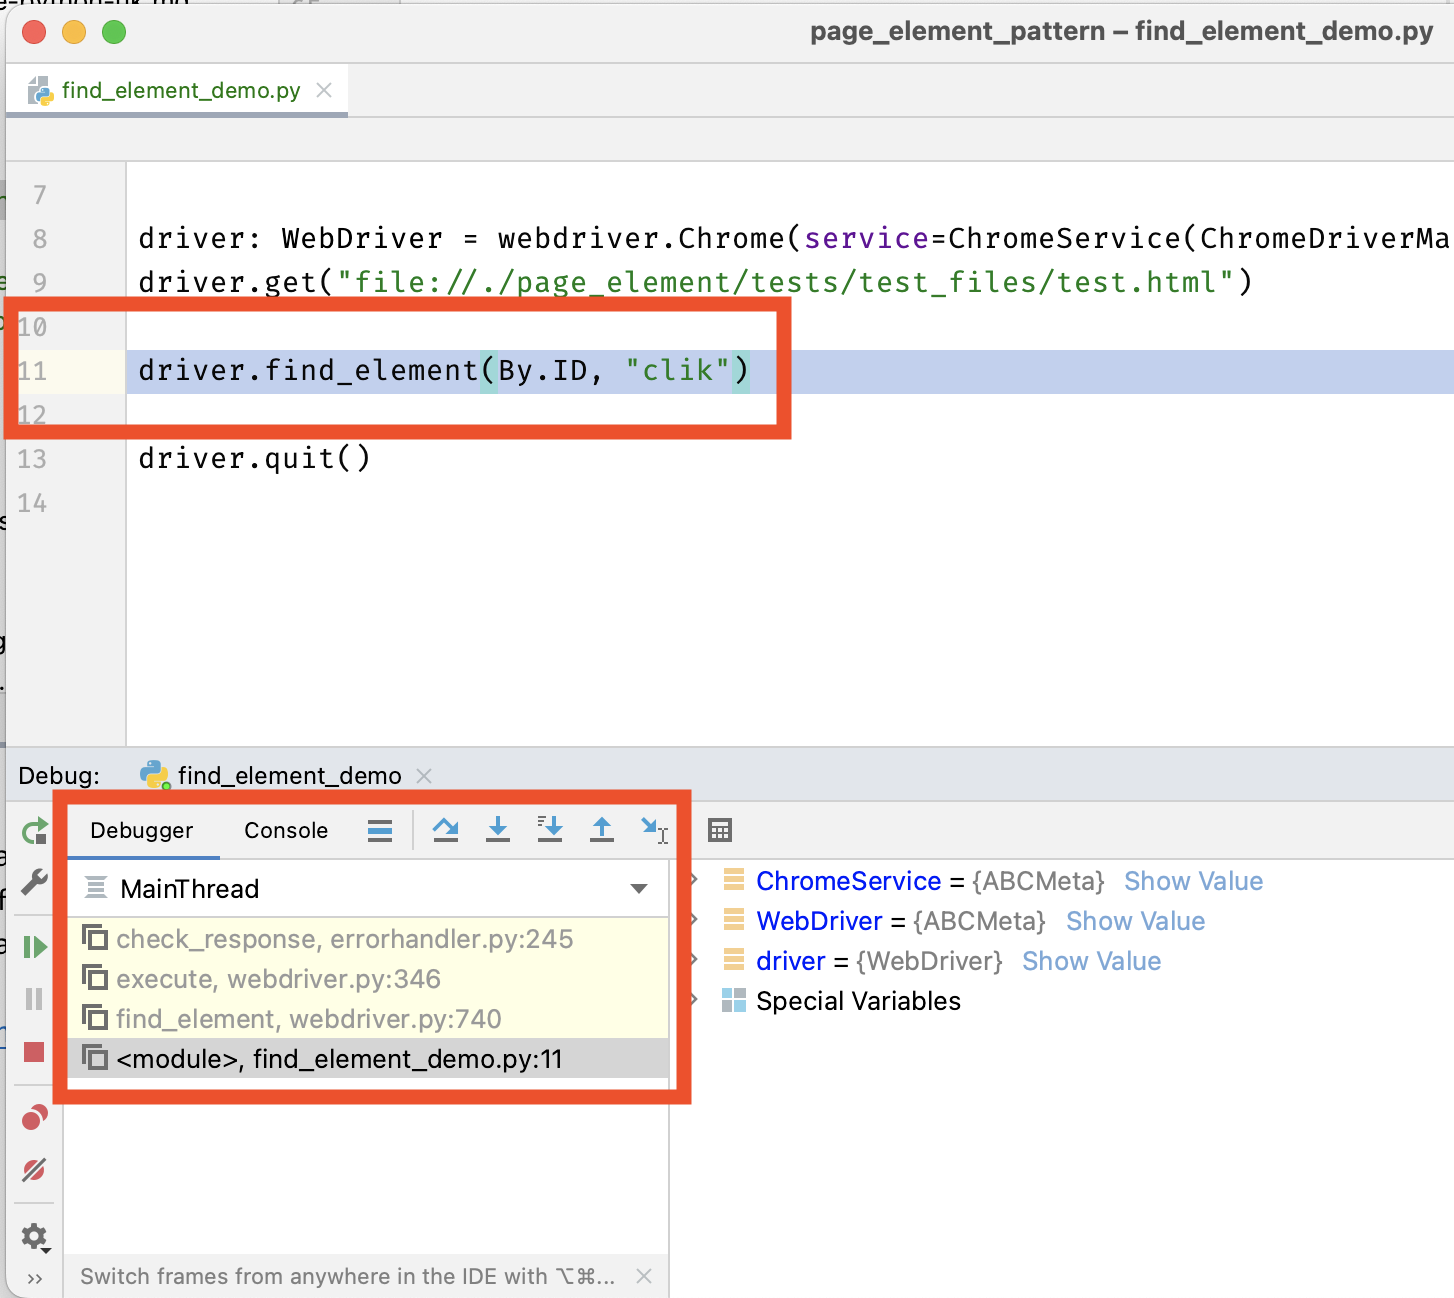Click Step Into My Code icon
This screenshot has height=1298, width=1454.
pos(550,830)
